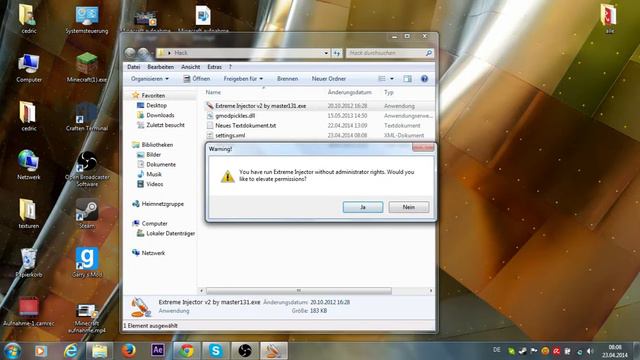Select gmodpickles.dll file
This screenshot has height=360, width=640.
point(235,116)
